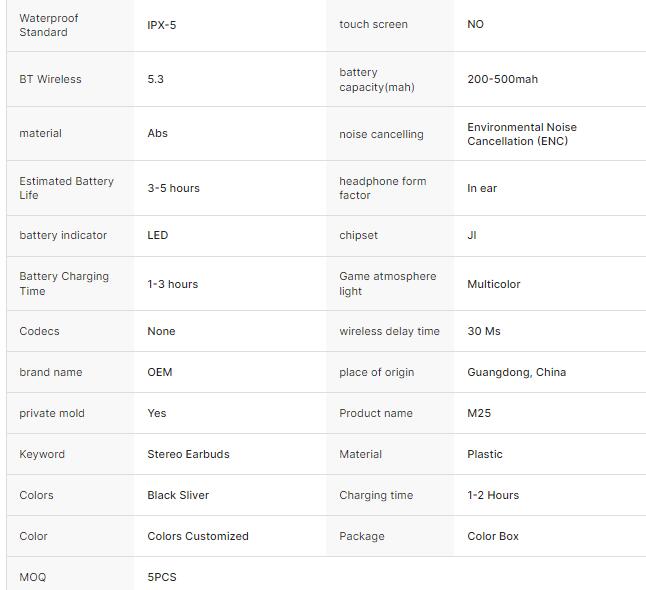Viewport: 646px width, 590px height.
Task: Click the Estimated Battery Life label
Action: point(66,188)
